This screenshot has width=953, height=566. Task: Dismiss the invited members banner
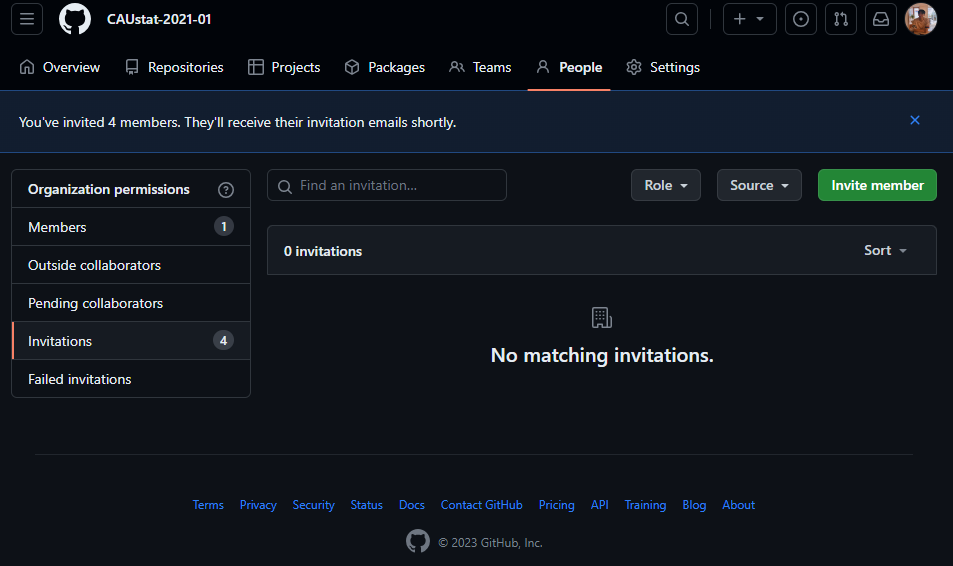click(x=915, y=120)
